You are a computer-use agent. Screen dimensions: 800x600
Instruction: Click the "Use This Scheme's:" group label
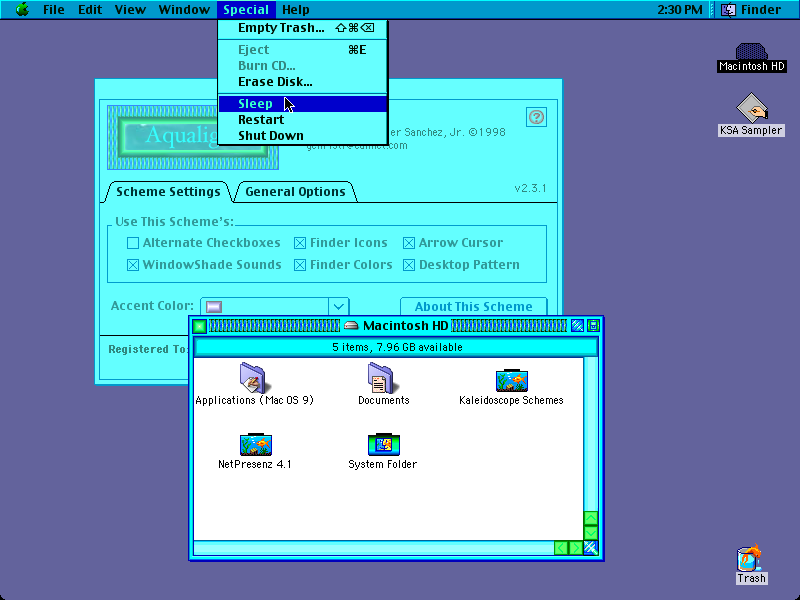pyautogui.click(x=174, y=222)
